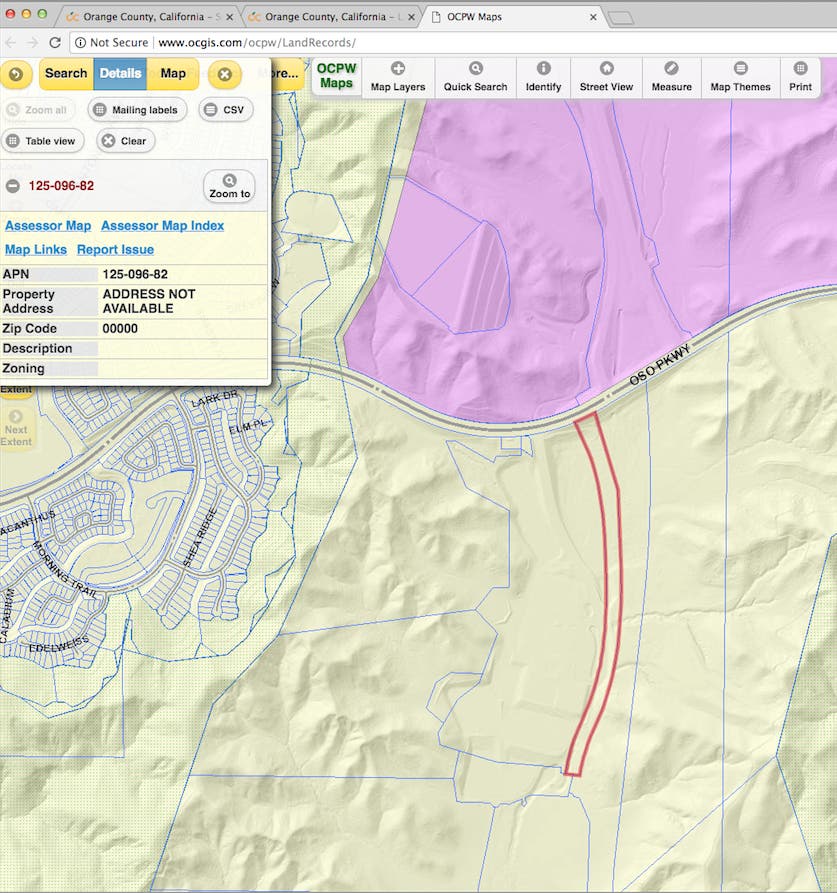Image resolution: width=837 pixels, height=893 pixels.
Task: Collapse the 125-096-82 parcel entry
Action: (x=13, y=186)
